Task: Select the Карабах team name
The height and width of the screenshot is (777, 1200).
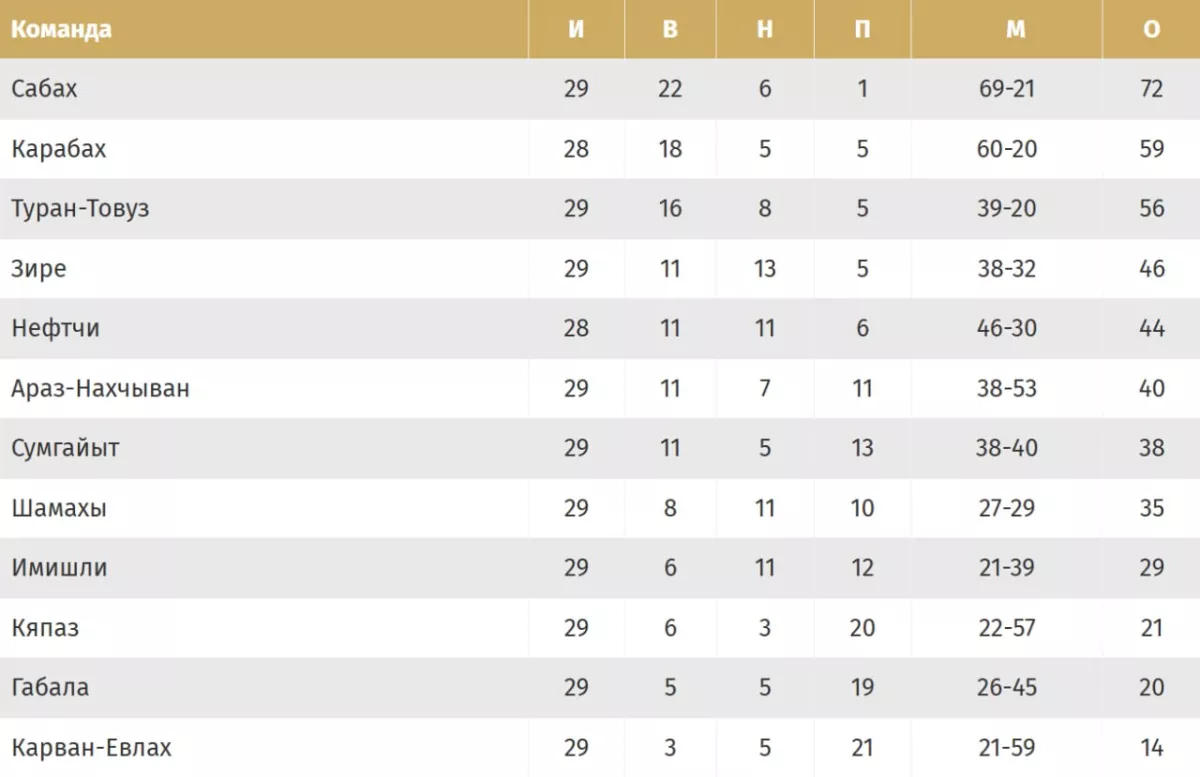Action: [x=58, y=149]
